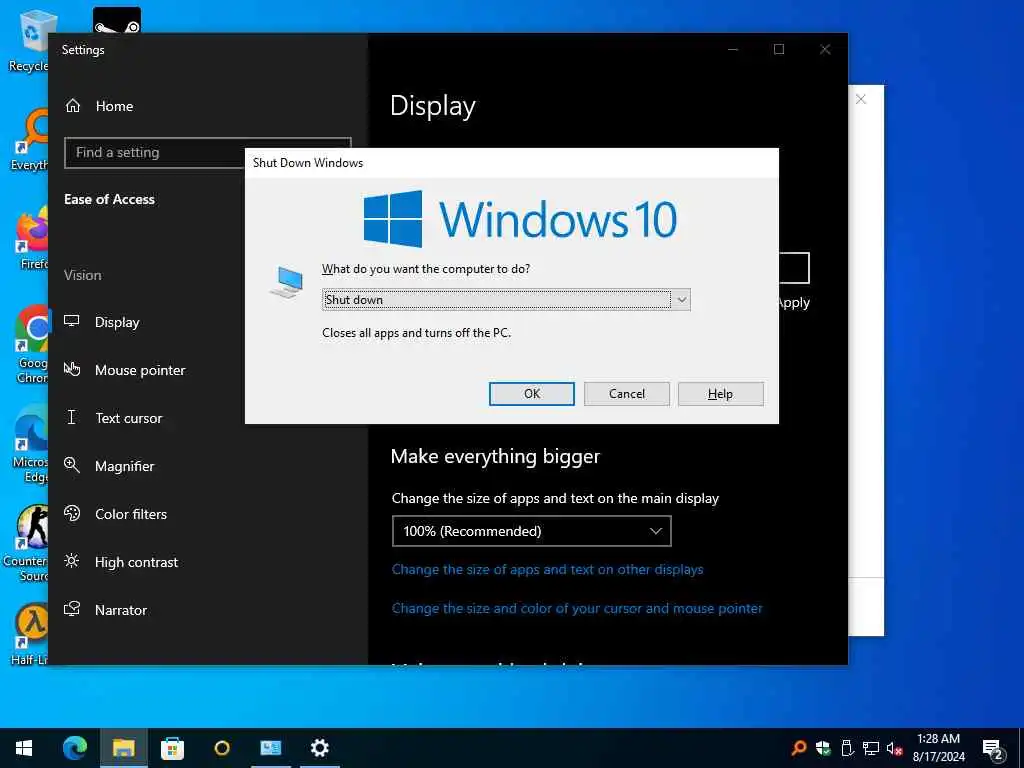The height and width of the screenshot is (768, 1024).
Task: Open link to change size on other displays
Action: pos(547,569)
